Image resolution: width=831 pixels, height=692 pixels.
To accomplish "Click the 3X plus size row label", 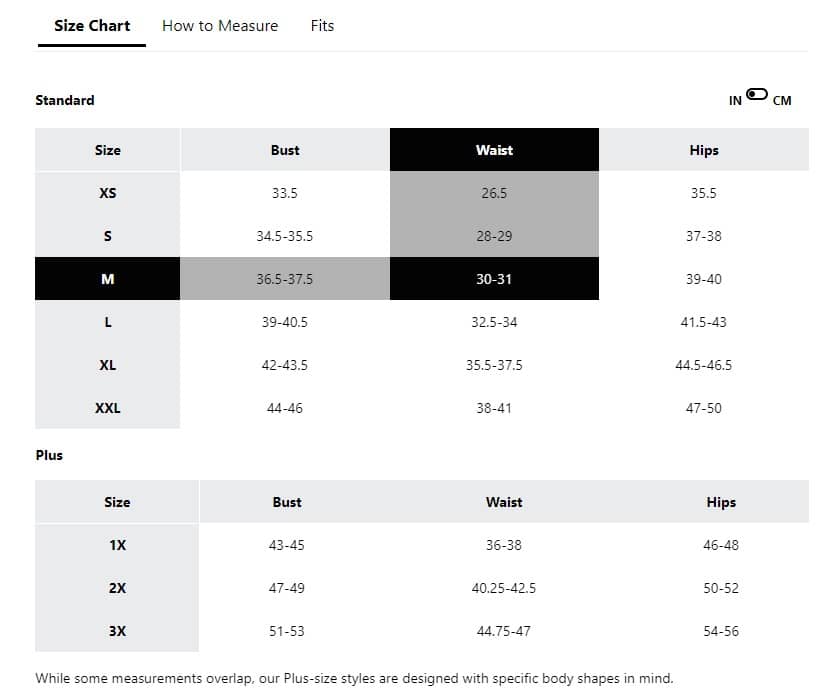I will (117, 631).
